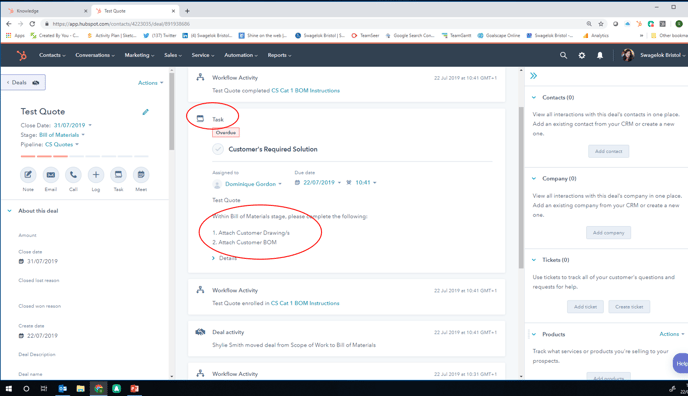Screen dimensions: 688x396
Task: Click browser back arrow
Action: (9, 24)
